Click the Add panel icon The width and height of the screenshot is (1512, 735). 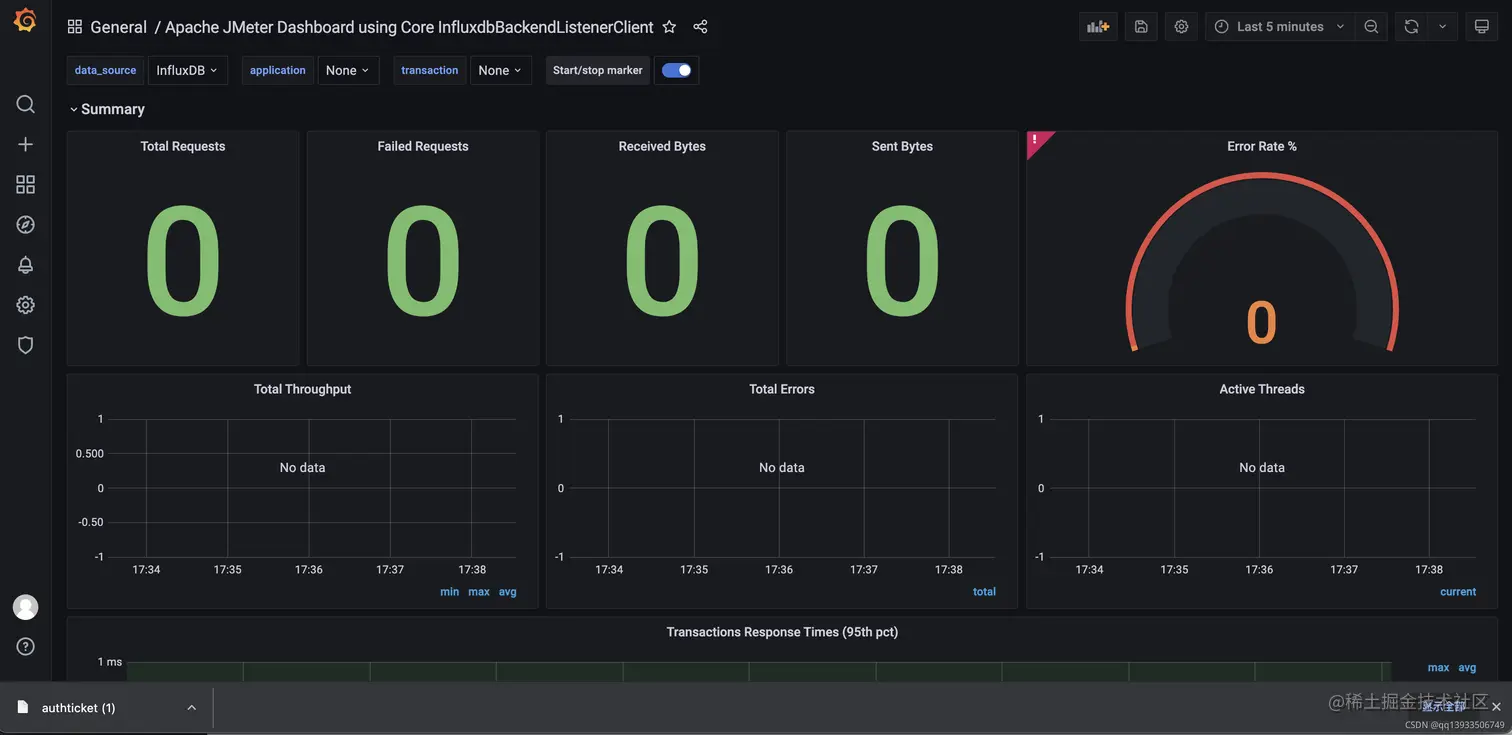click(1098, 27)
